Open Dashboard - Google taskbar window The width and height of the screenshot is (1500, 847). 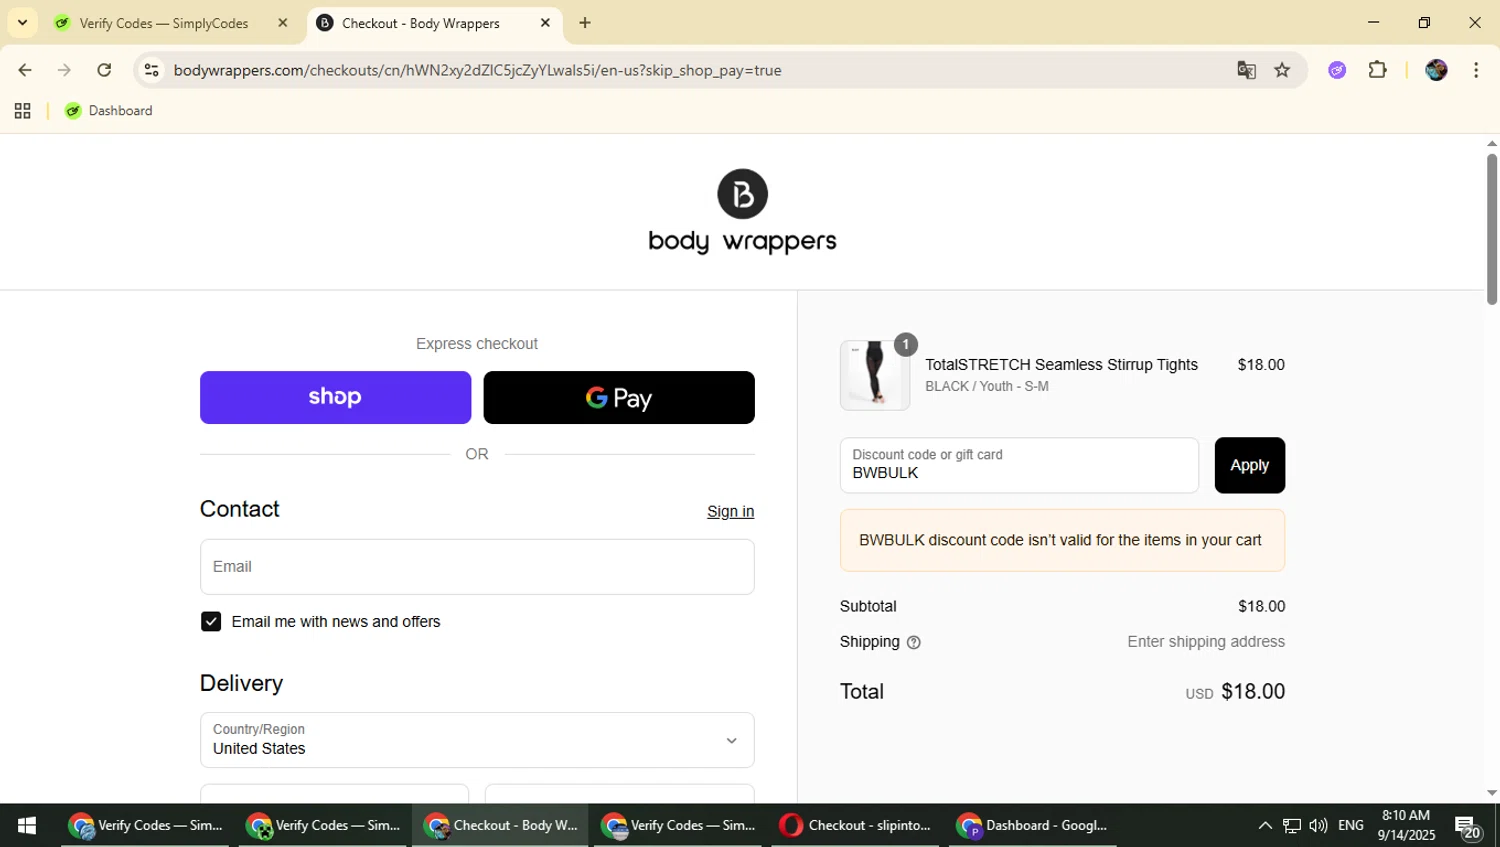click(1033, 825)
